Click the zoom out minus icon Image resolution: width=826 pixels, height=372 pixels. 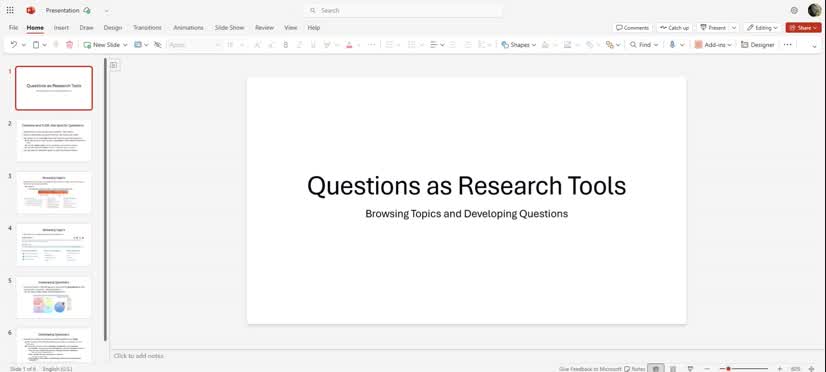coord(707,369)
